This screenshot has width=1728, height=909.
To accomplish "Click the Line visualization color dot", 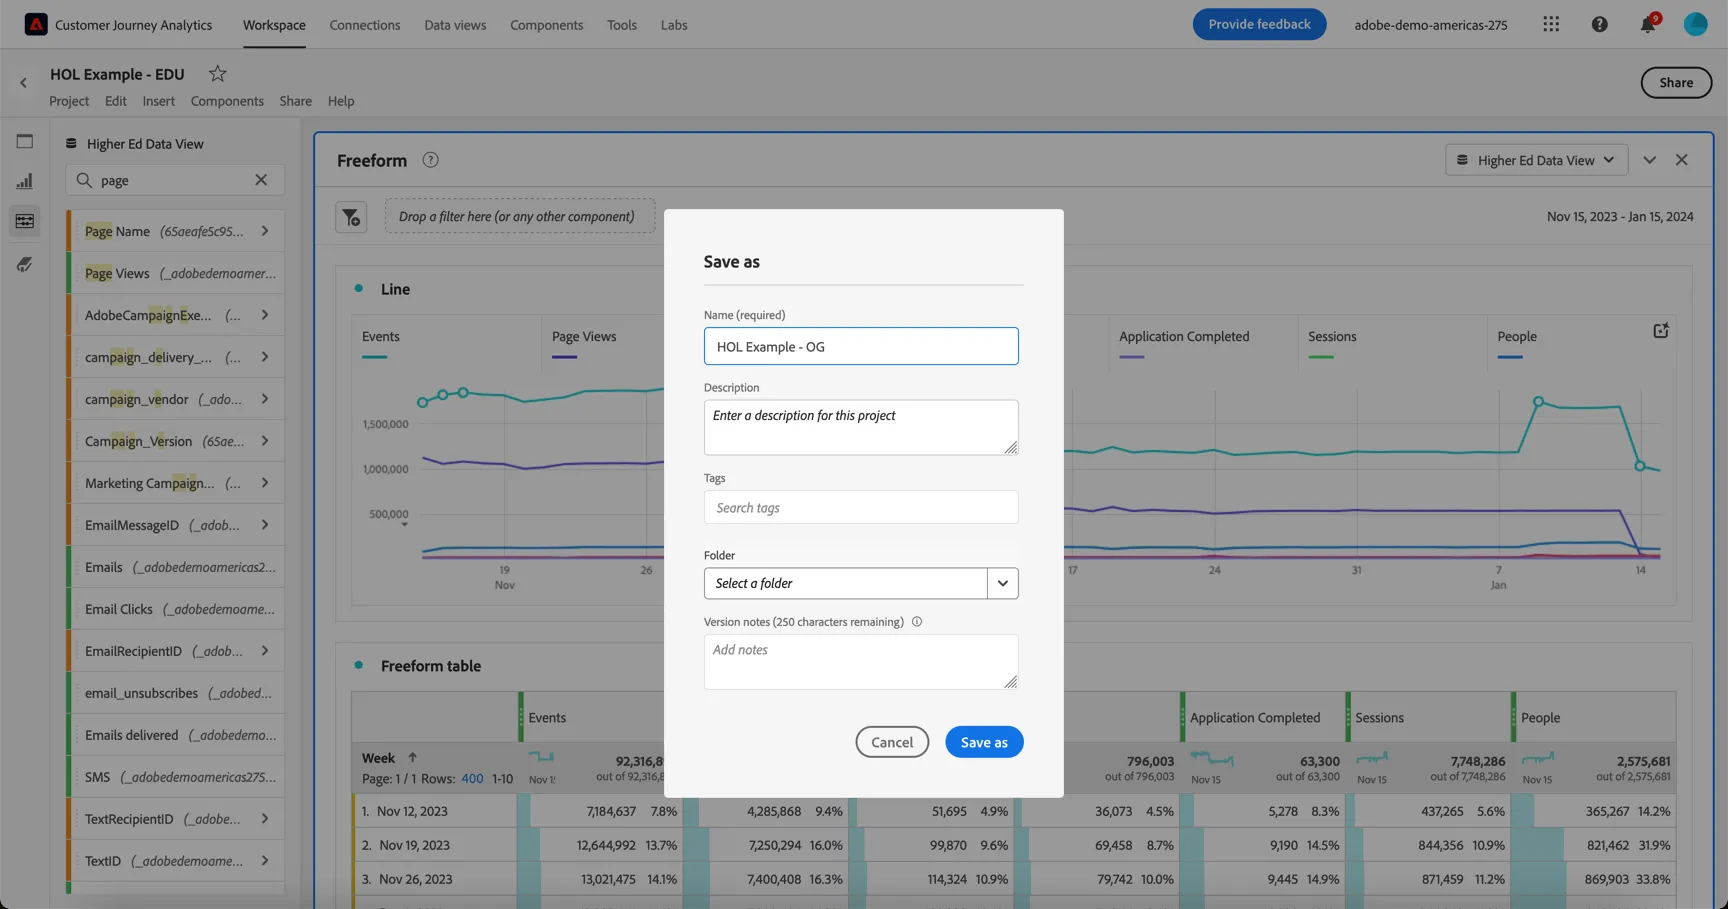I will [x=359, y=288].
